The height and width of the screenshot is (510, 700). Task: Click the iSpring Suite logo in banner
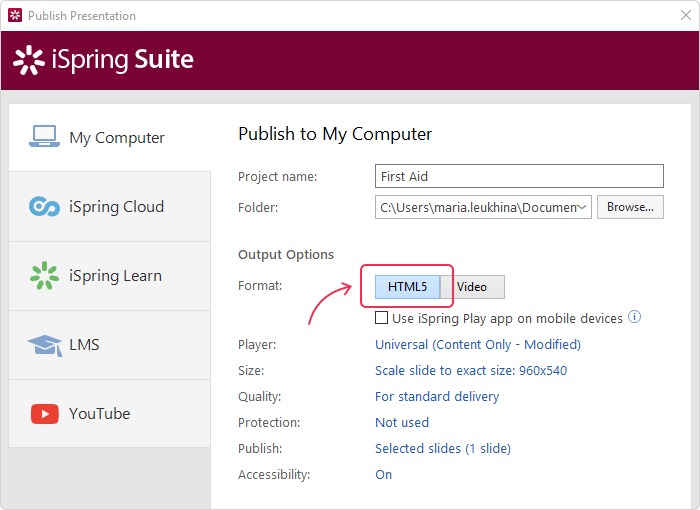point(103,60)
